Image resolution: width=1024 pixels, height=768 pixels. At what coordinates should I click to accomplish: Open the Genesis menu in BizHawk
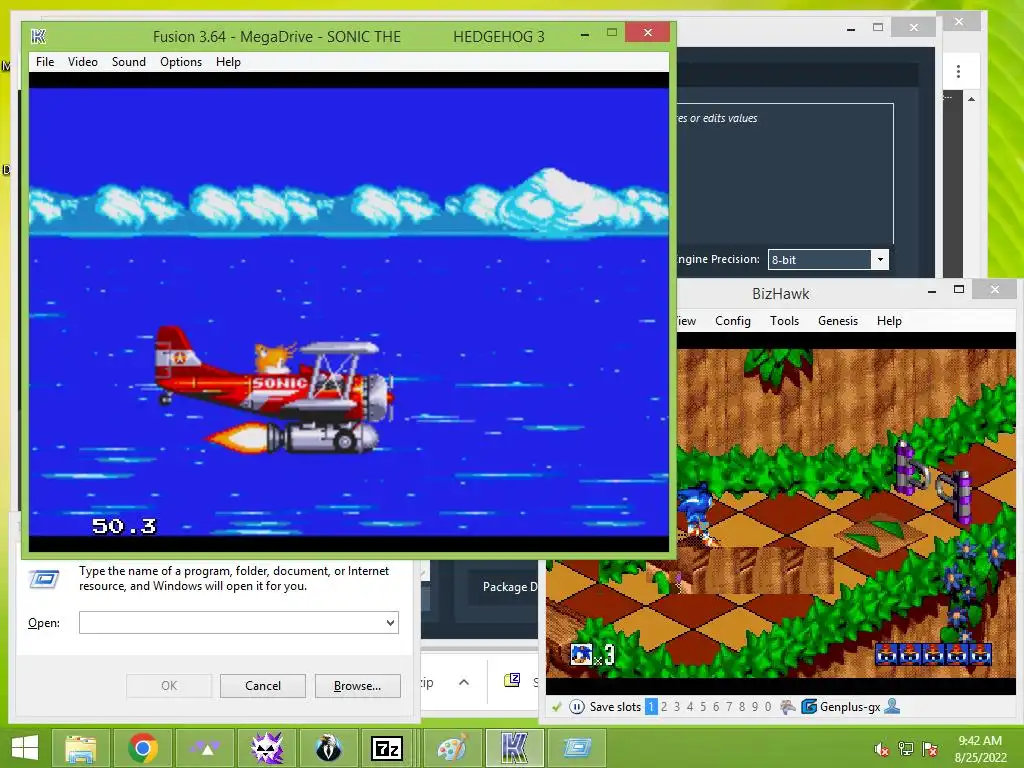pos(838,321)
